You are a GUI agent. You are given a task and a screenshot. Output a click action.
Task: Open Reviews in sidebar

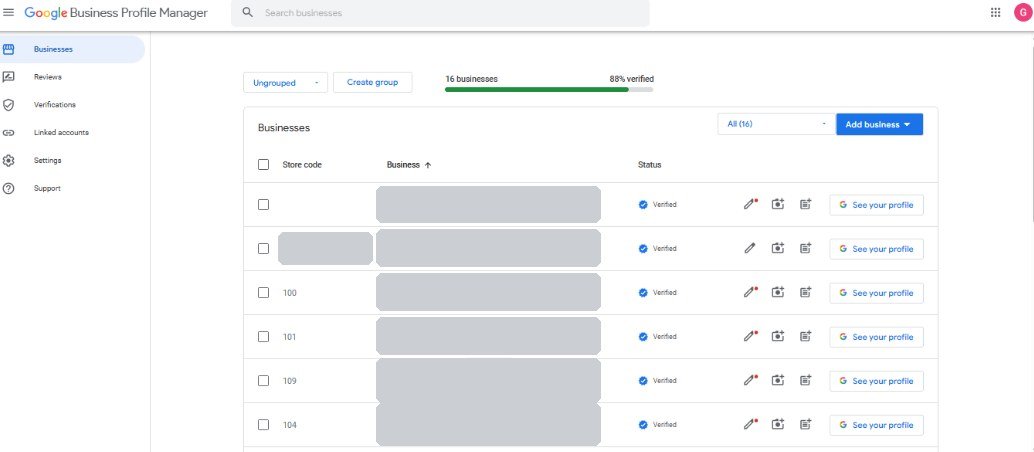(47, 77)
